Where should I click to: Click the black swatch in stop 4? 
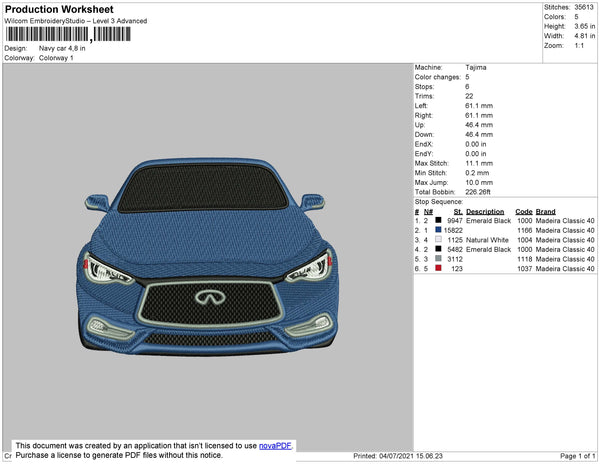tap(438, 249)
